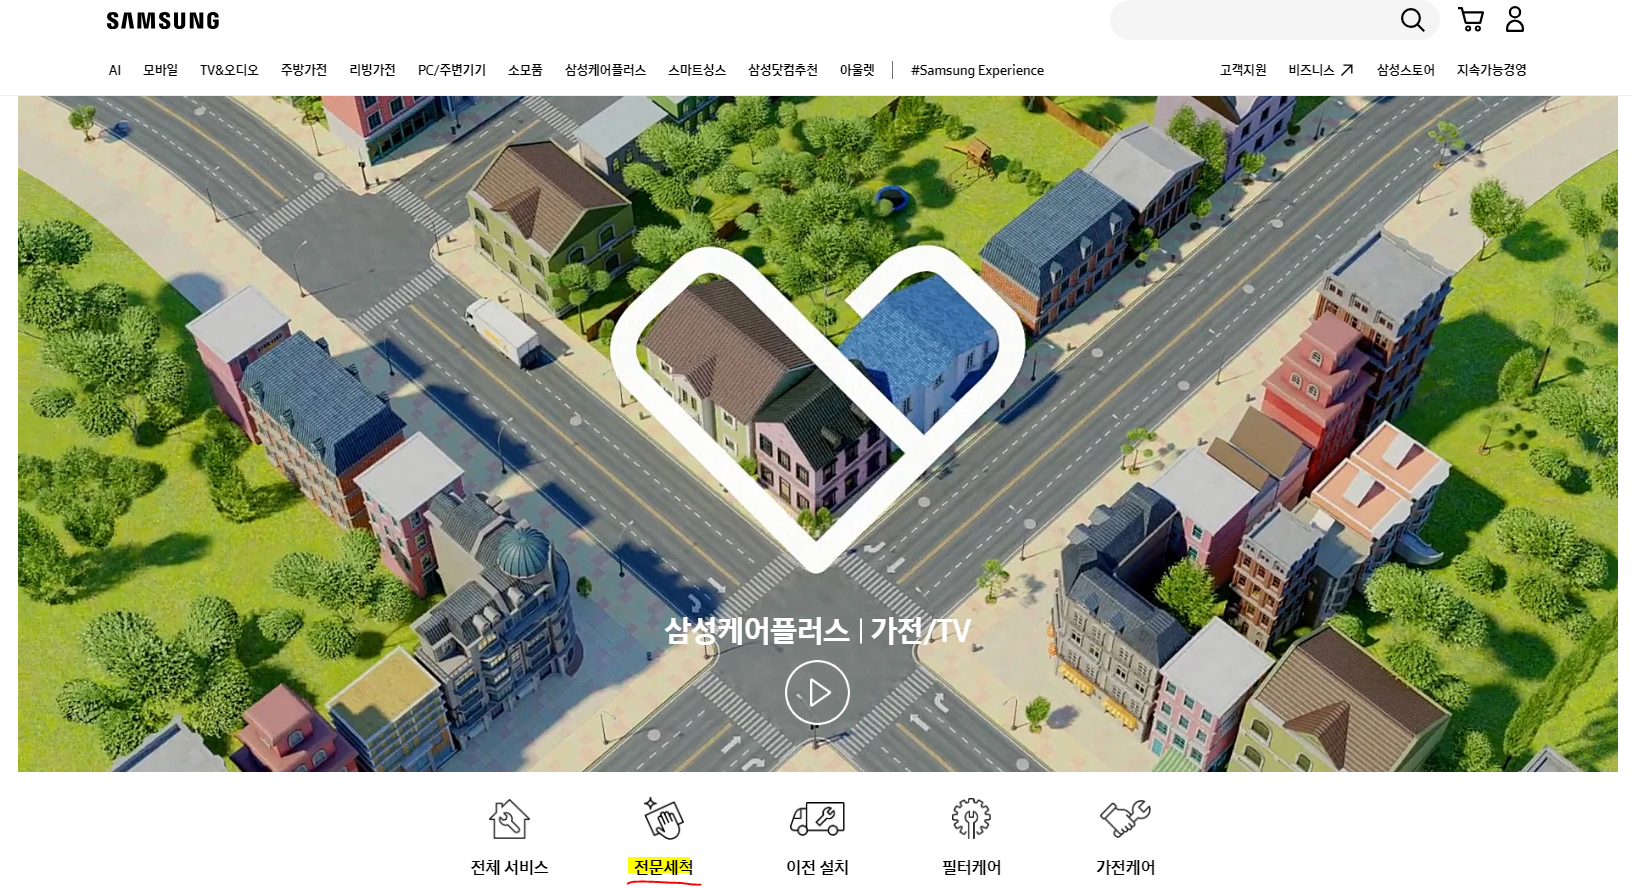Click the 전체 서비스 house wrench icon

509,819
